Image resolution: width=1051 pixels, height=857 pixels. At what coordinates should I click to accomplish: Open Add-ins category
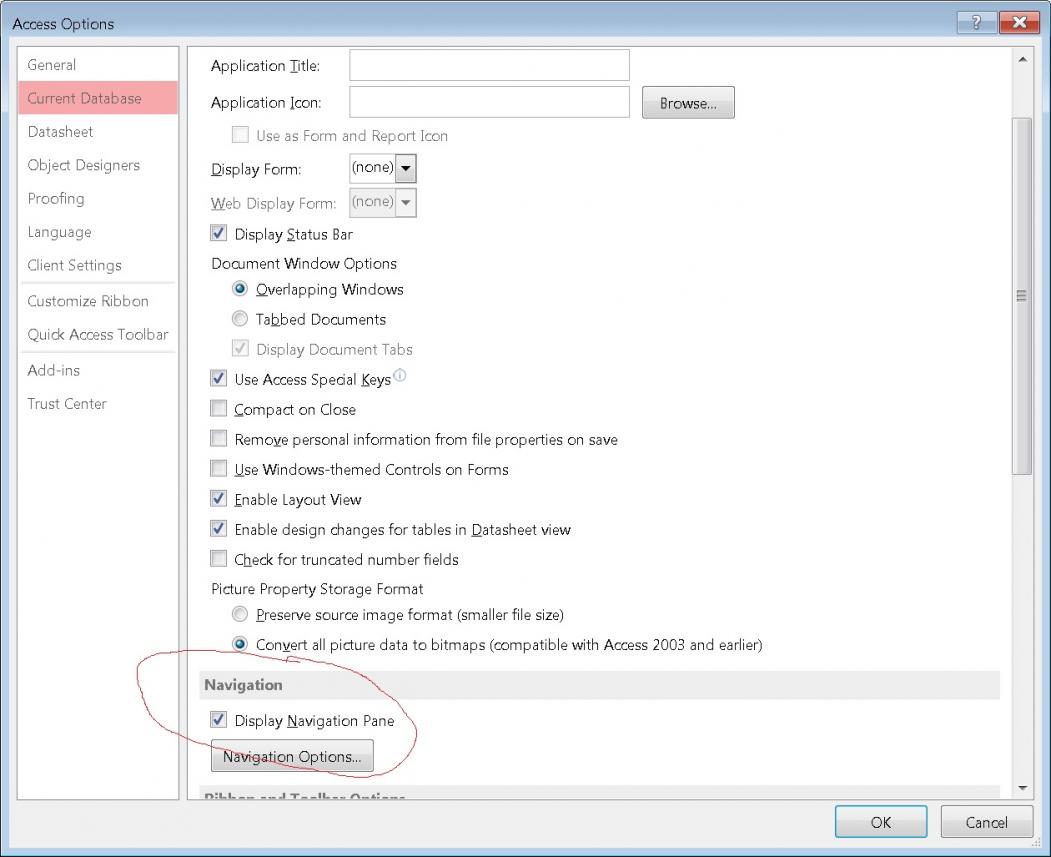click(98, 370)
